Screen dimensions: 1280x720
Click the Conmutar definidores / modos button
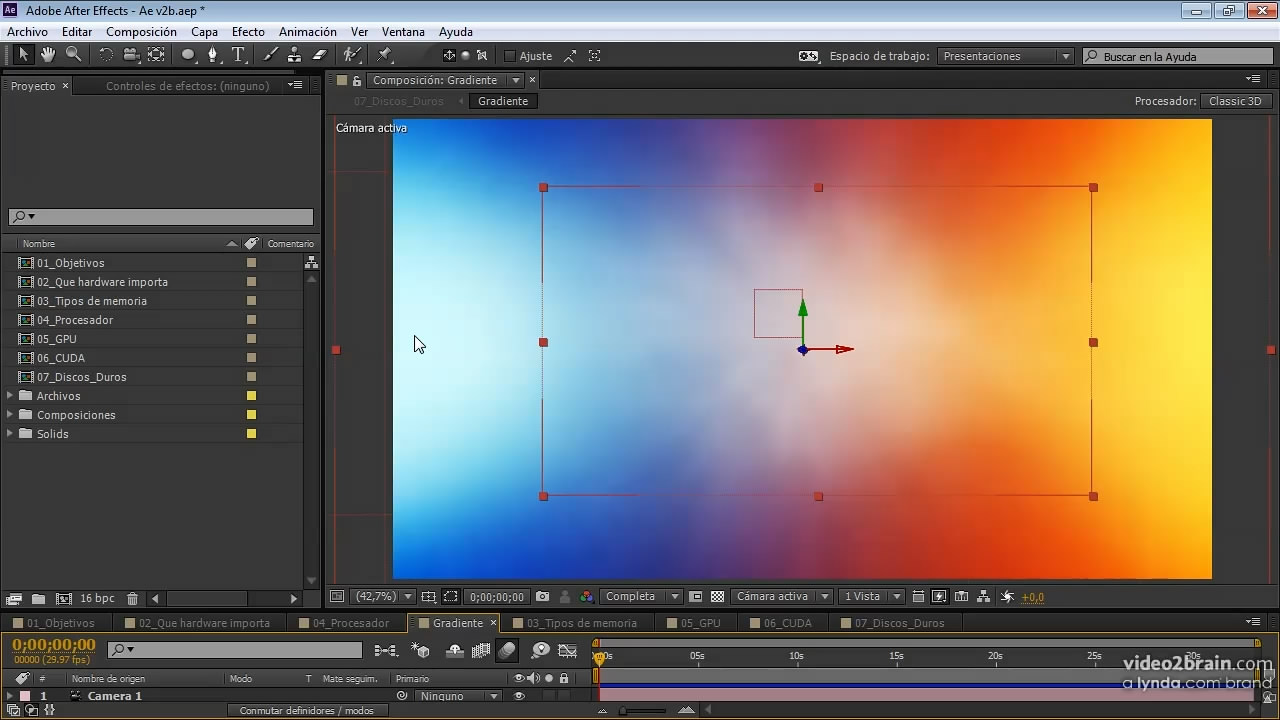point(306,711)
